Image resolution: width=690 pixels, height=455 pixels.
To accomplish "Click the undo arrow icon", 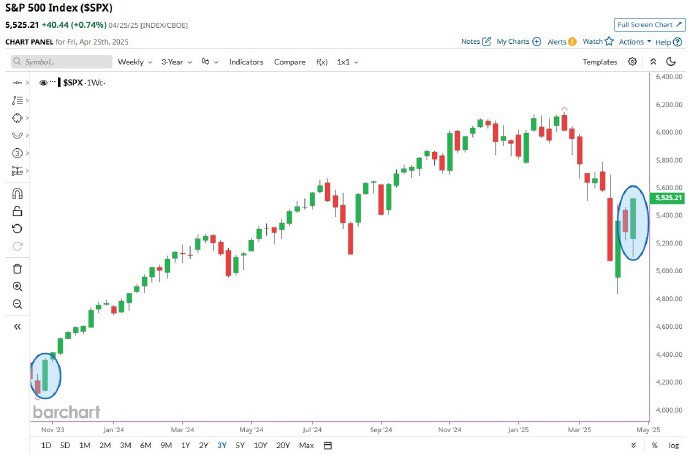I will click(x=17, y=228).
